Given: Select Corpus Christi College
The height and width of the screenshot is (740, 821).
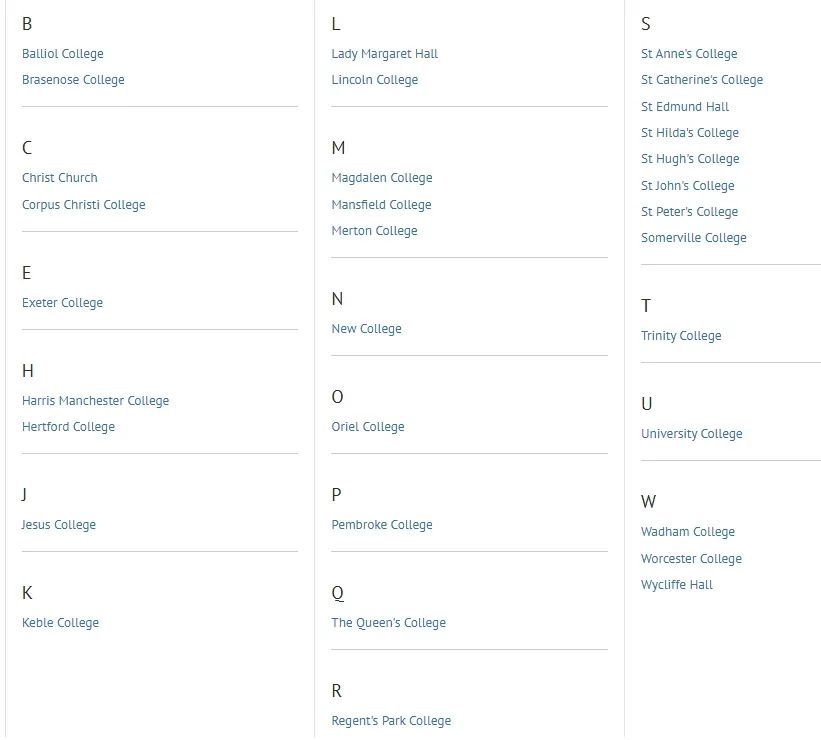Looking at the screenshot, I should coord(83,205).
